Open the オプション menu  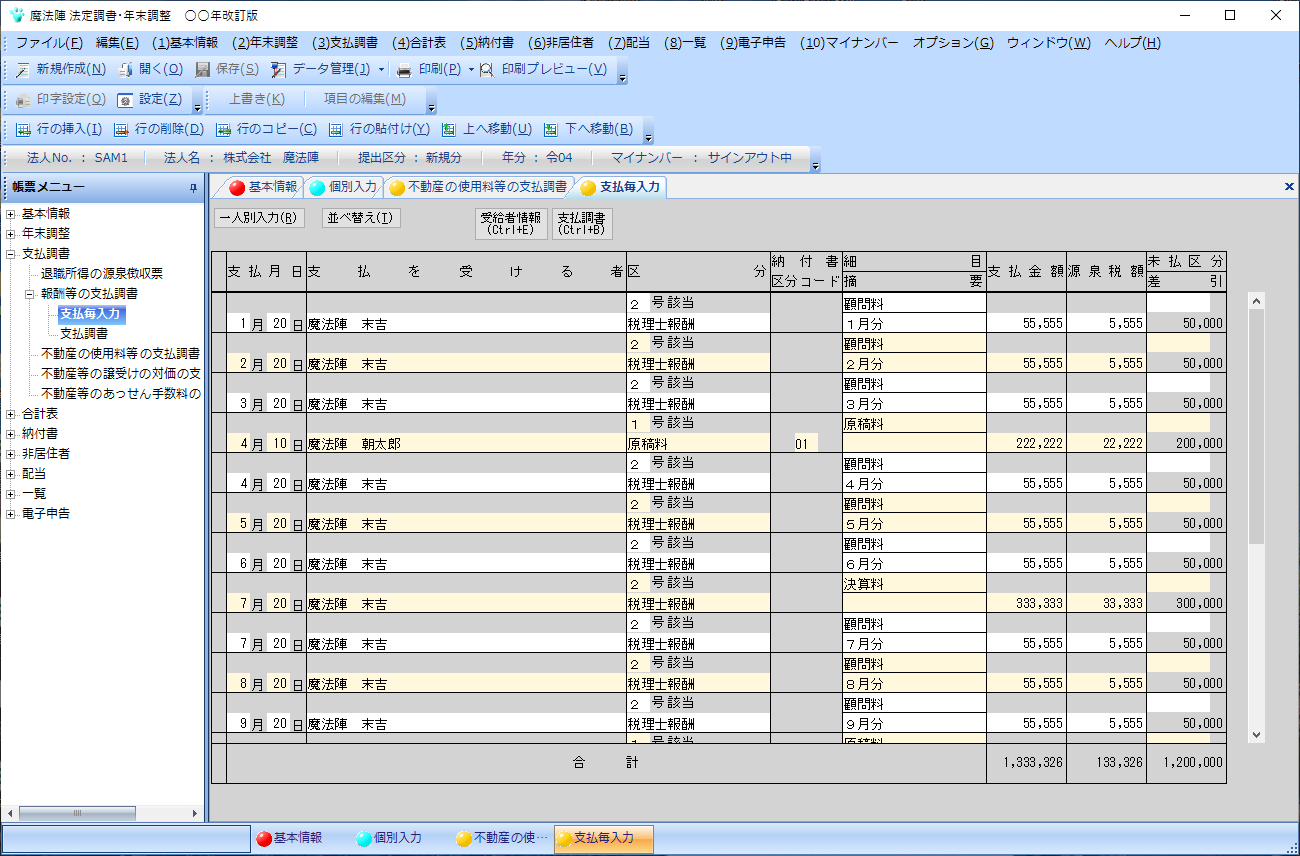[952, 43]
